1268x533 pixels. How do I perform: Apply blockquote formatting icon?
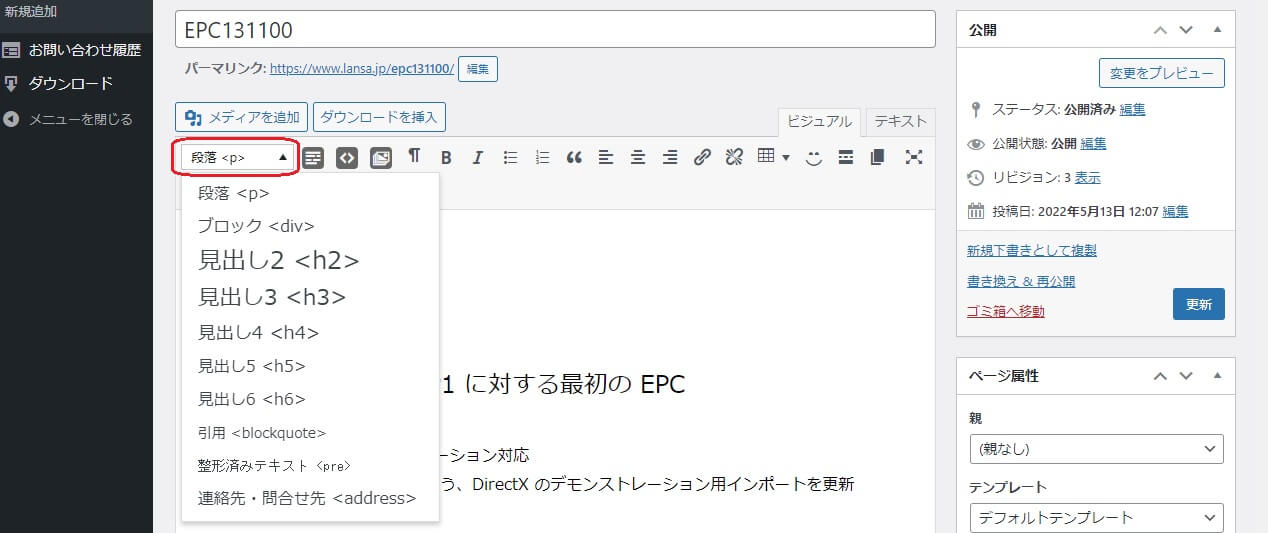coord(574,157)
